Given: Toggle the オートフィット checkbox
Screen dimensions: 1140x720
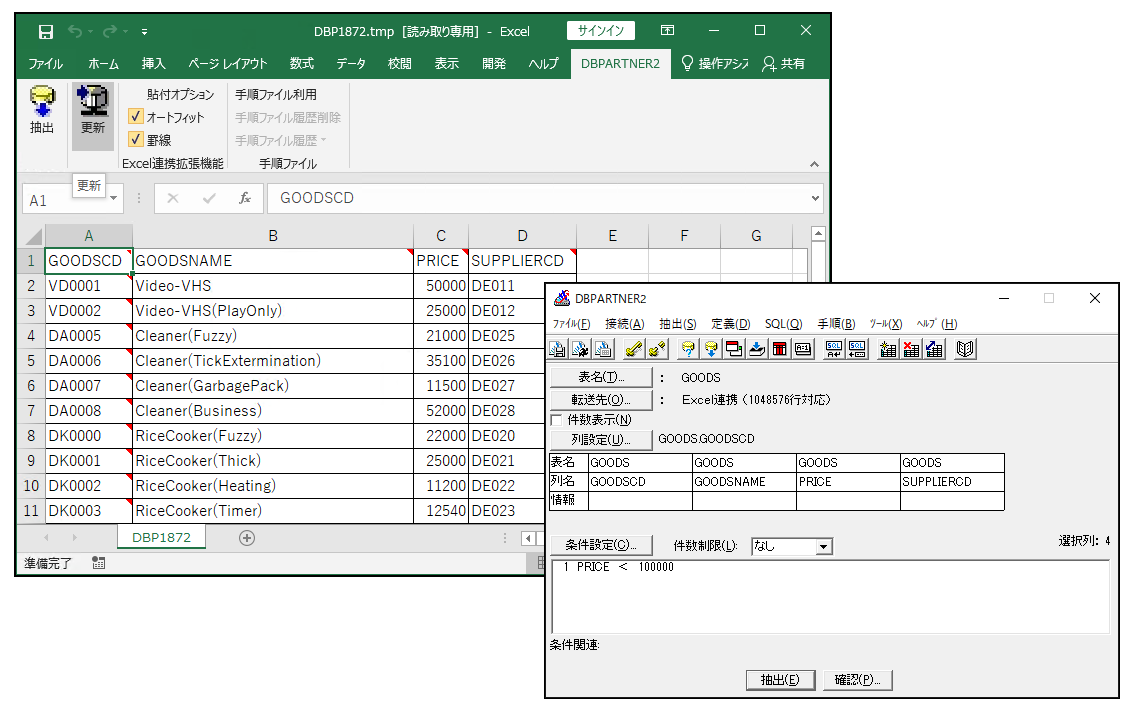Looking at the screenshot, I should click(x=136, y=116).
